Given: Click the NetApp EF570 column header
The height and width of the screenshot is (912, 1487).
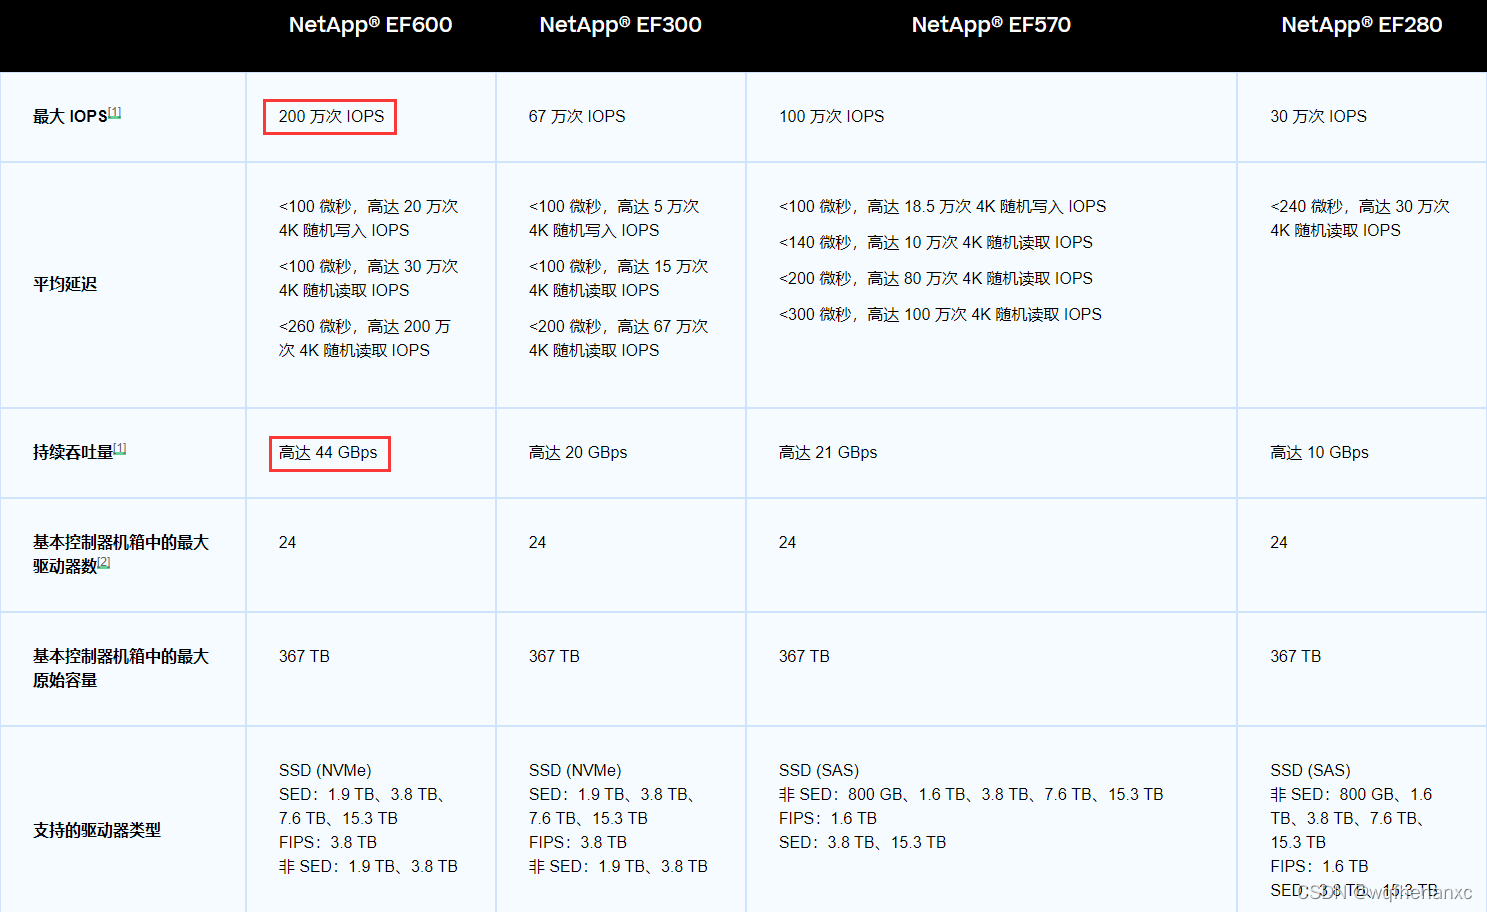Looking at the screenshot, I should click(991, 25).
